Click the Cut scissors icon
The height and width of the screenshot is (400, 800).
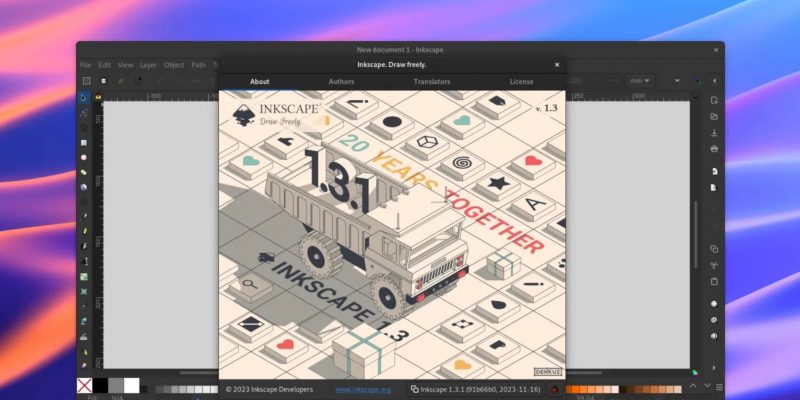click(714, 265)
